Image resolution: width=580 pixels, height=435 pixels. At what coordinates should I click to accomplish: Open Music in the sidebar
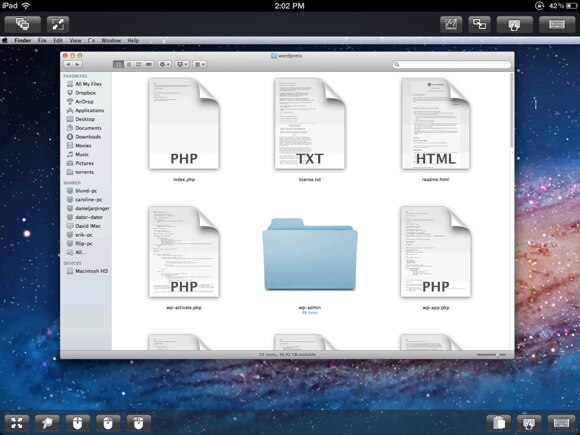[82, 155]
